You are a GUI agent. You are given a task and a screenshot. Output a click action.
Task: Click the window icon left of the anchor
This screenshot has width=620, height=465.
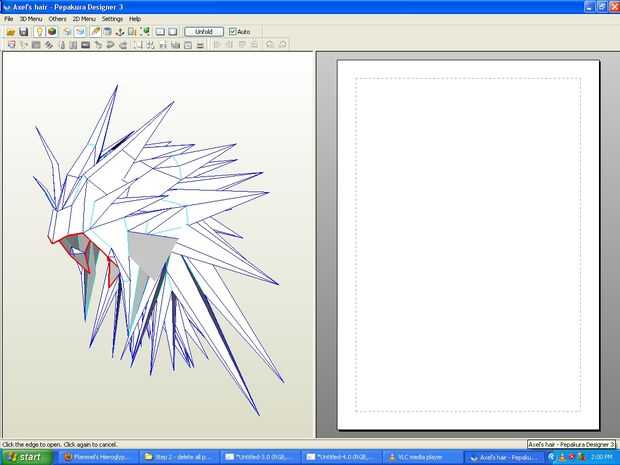click(x=107, y=32)
